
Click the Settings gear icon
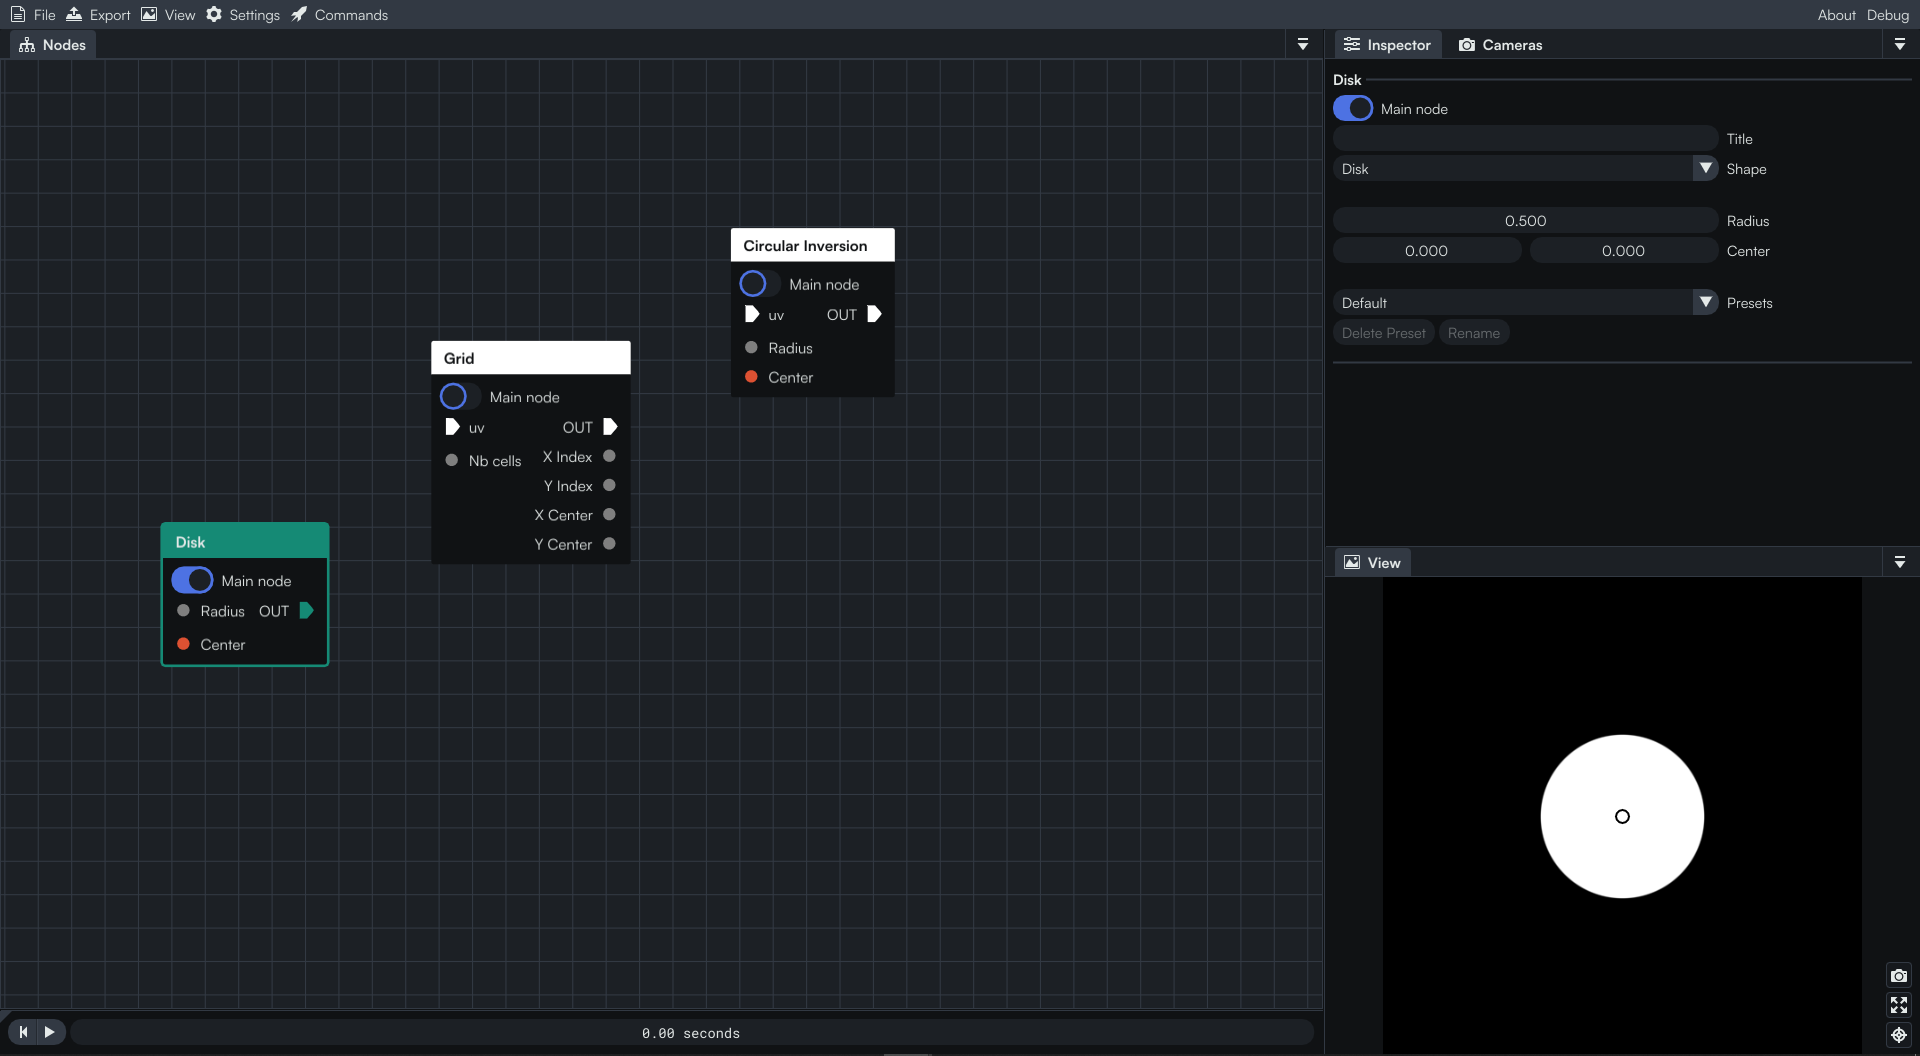214,14
